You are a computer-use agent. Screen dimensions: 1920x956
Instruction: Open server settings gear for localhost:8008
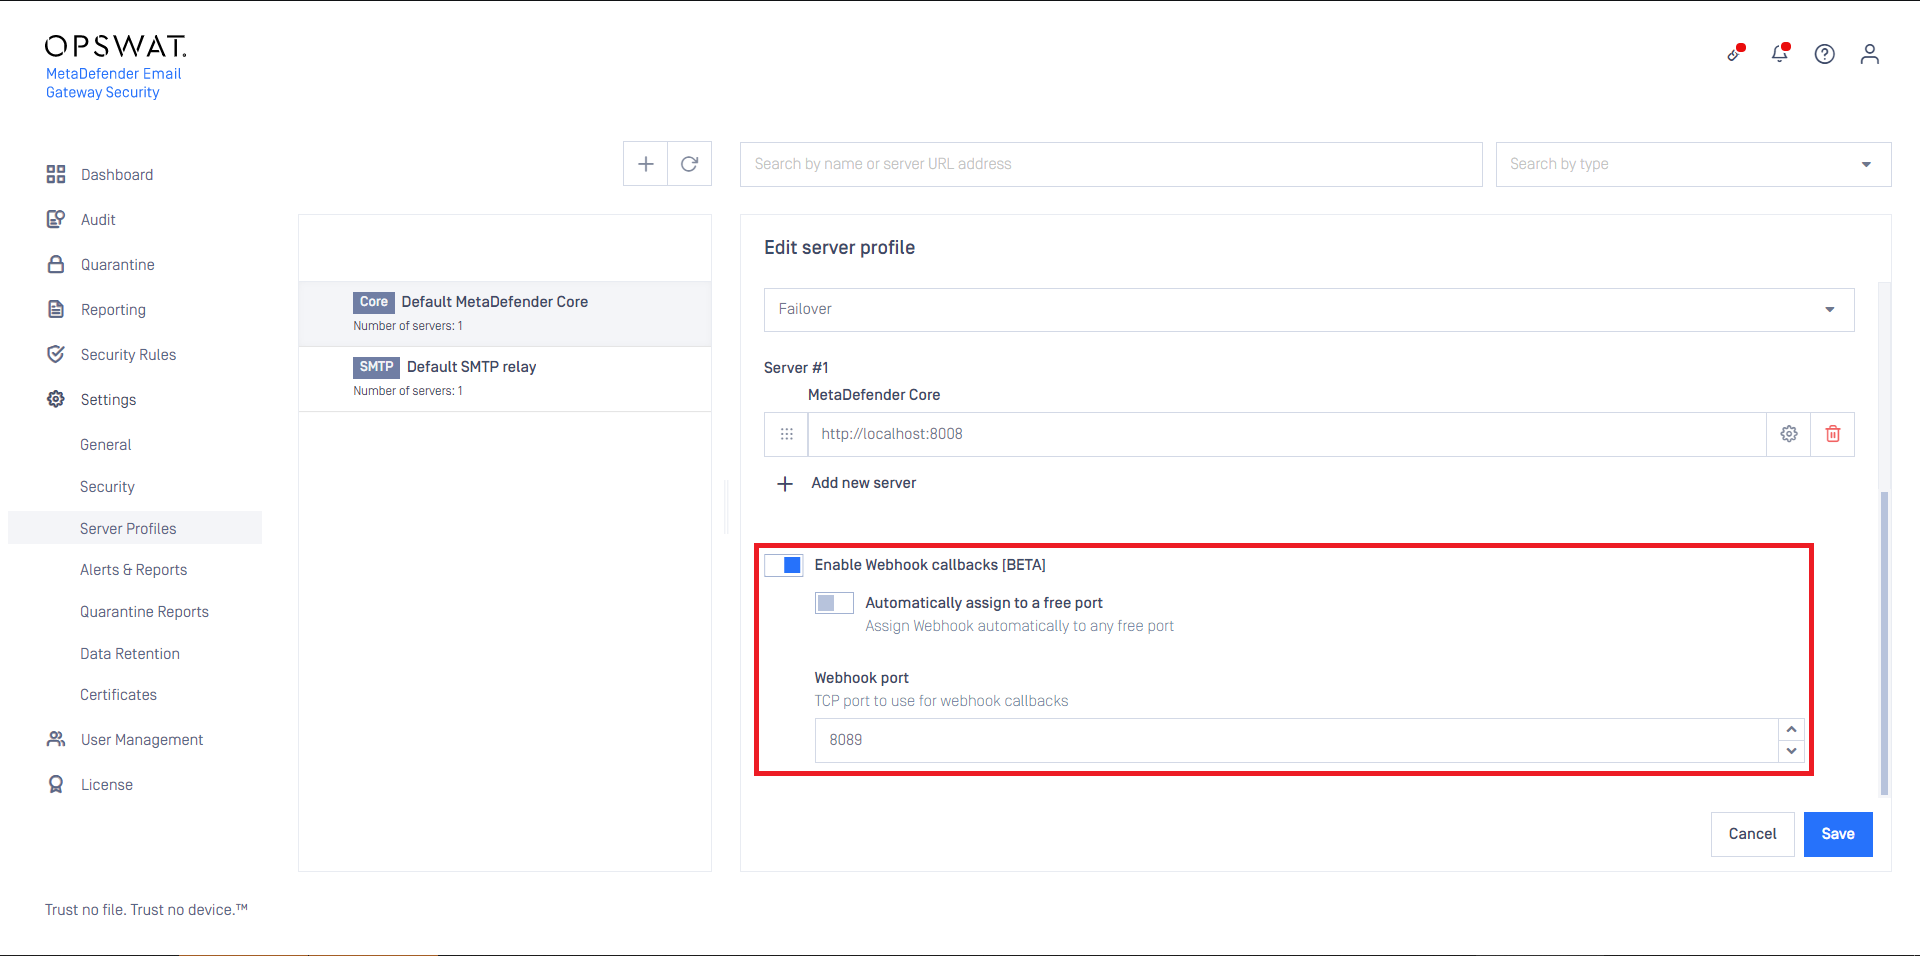click(x=1789, y=434)
